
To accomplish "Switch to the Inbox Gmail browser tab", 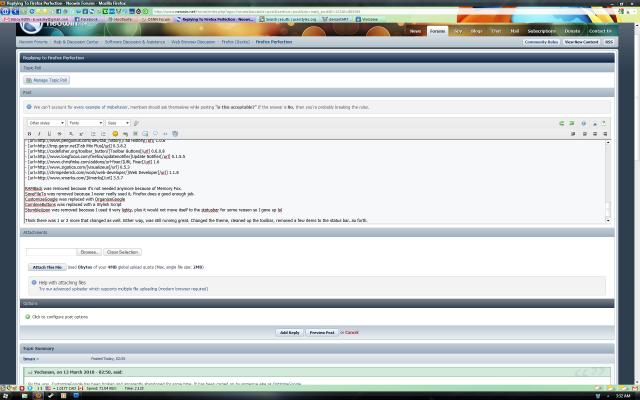I will pyautogui.click(x=37, y=19).
